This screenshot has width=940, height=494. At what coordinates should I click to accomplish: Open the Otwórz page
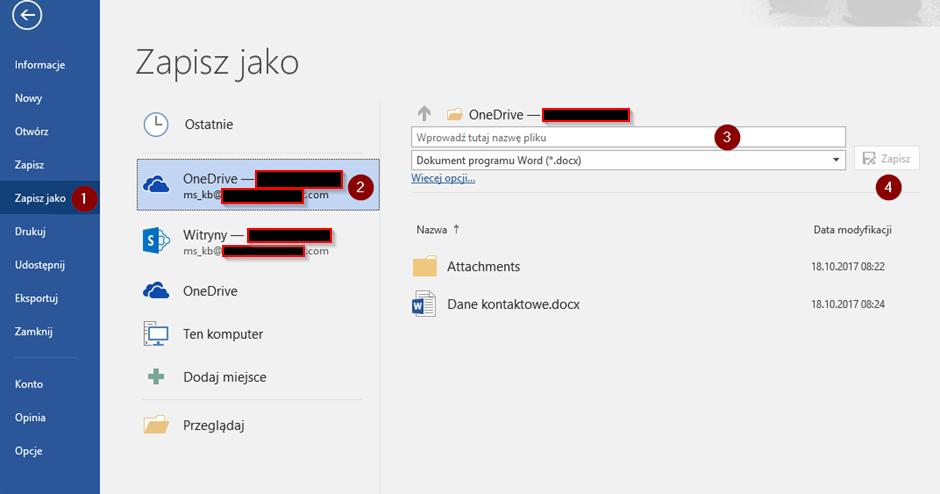click(31, 131)
